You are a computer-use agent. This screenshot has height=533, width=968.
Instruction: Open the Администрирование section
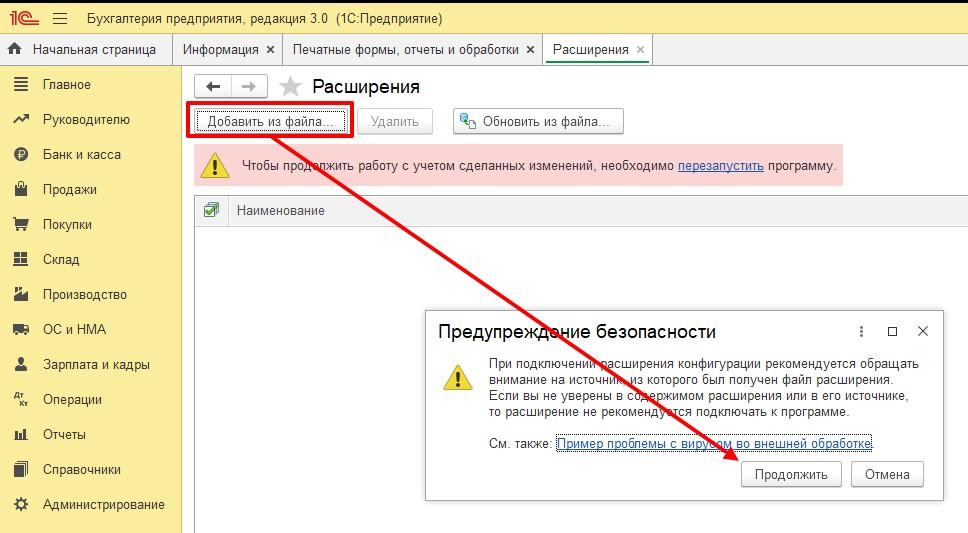coord(104,505)
